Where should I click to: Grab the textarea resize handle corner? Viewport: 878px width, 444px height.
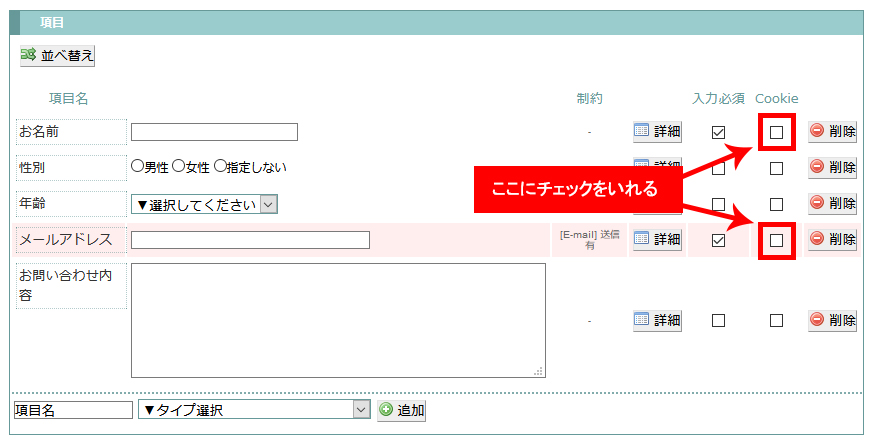pyautogui.click(x=539, y=371)
